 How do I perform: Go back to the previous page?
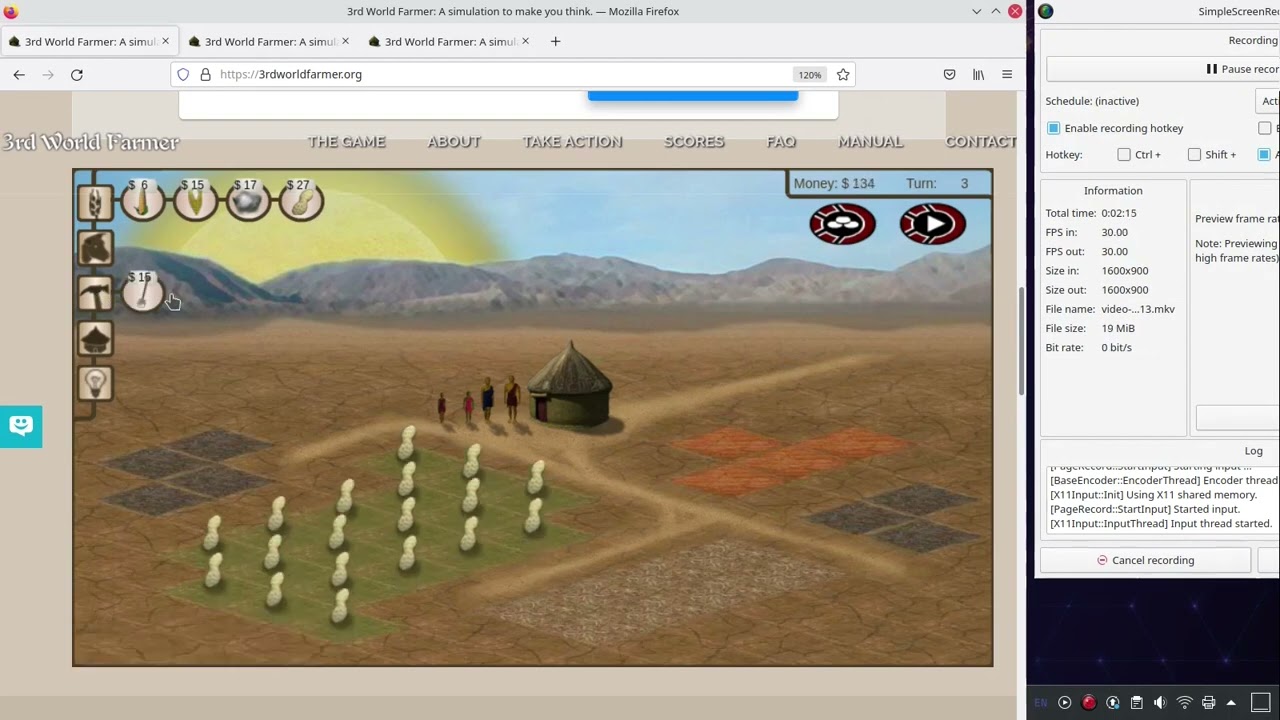[19, 74]
